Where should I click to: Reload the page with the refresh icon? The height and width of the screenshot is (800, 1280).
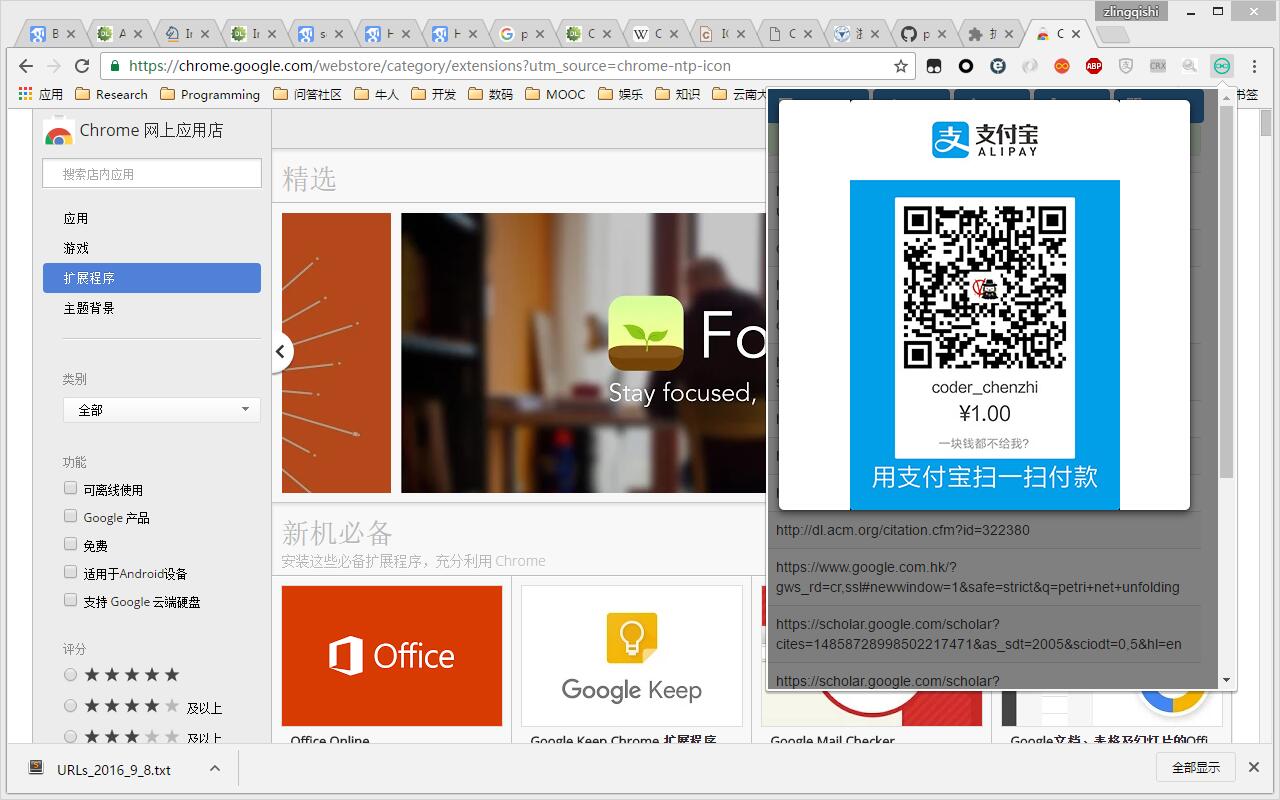tap(82, 66)
